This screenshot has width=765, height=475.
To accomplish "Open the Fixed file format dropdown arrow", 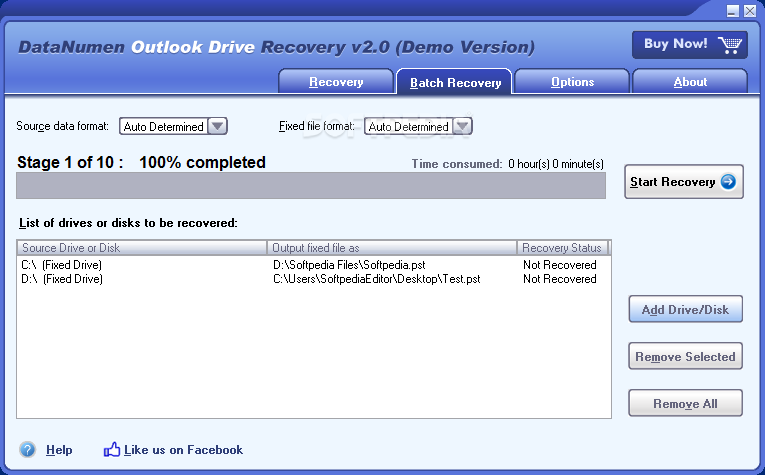I will tap(463, 126).
